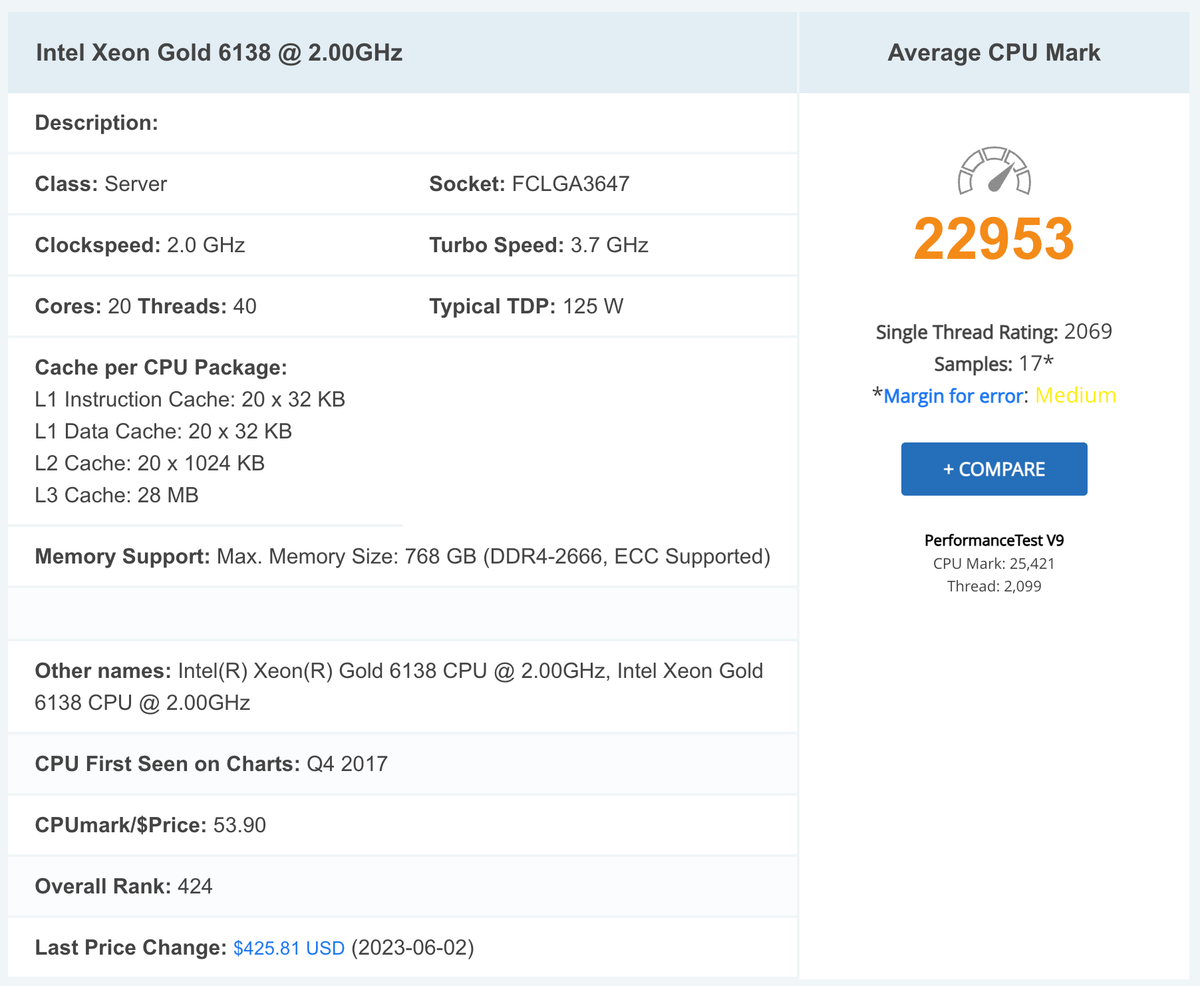Click the Typical TDP 125 W entry
1200x986 pixels.
pyautogui.click(x=526, y=306)
